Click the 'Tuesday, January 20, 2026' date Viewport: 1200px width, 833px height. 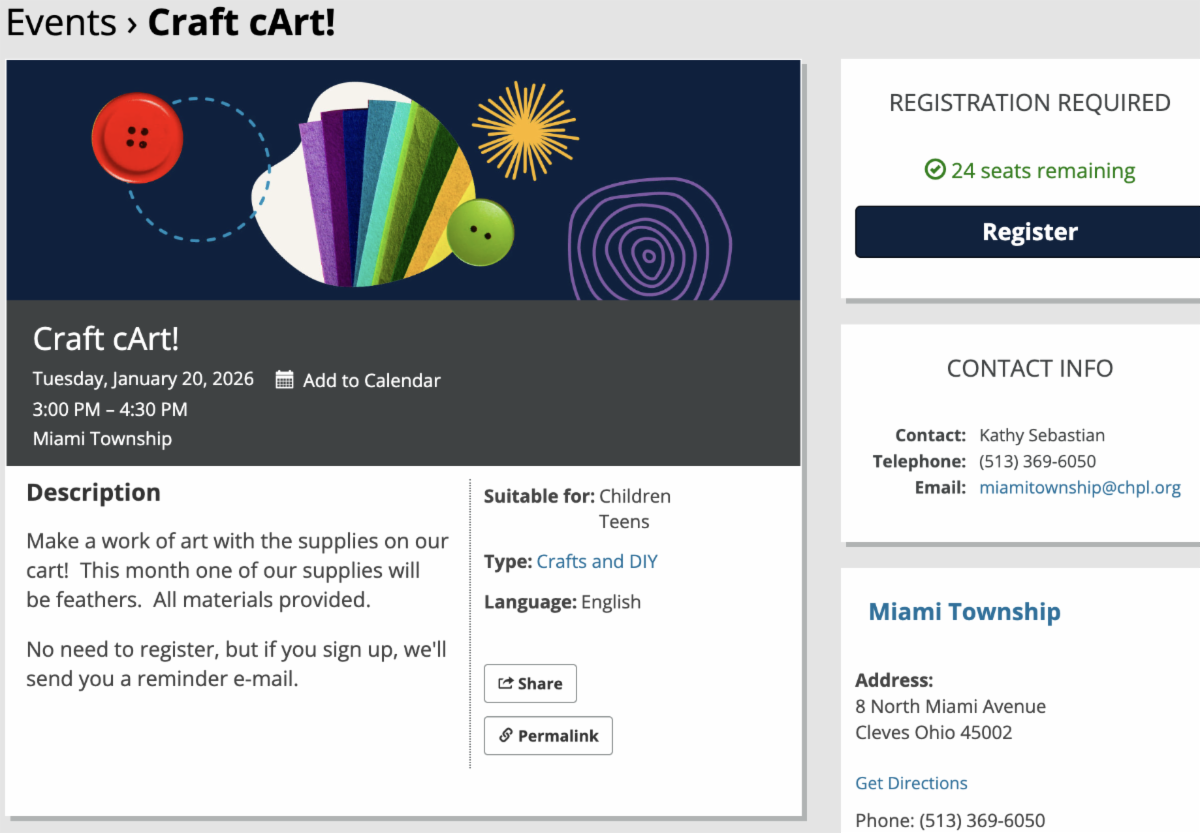click(x=143, y=379)
